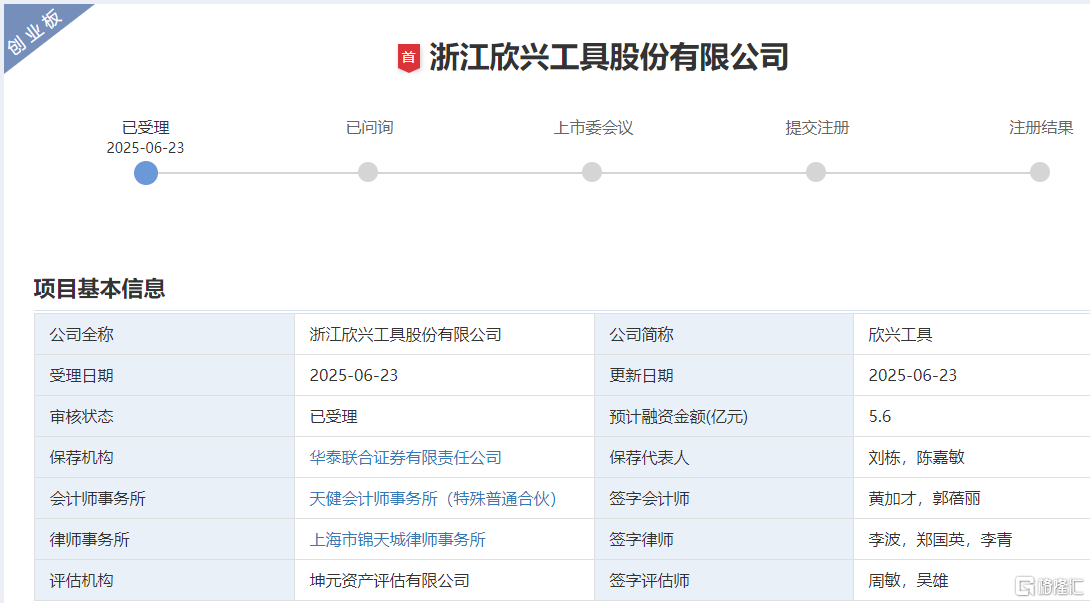
Task: Click the 更新日期 label cell
Action: (724, 376)
